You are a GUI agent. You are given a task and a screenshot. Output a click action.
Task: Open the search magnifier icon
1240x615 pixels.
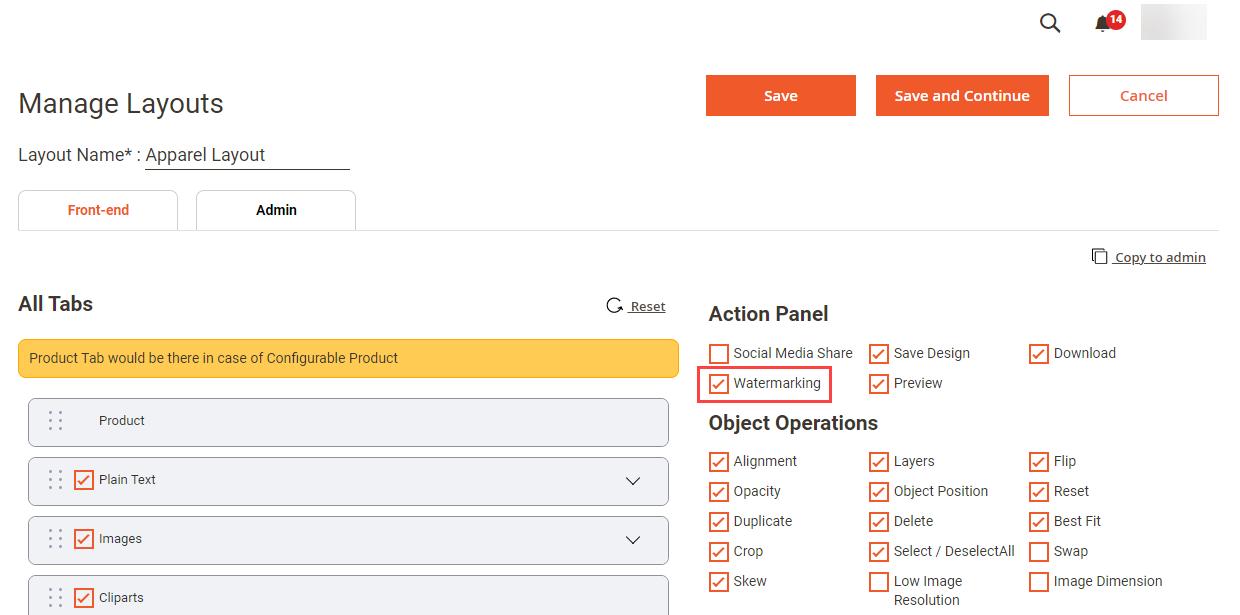pos(1049,22)
